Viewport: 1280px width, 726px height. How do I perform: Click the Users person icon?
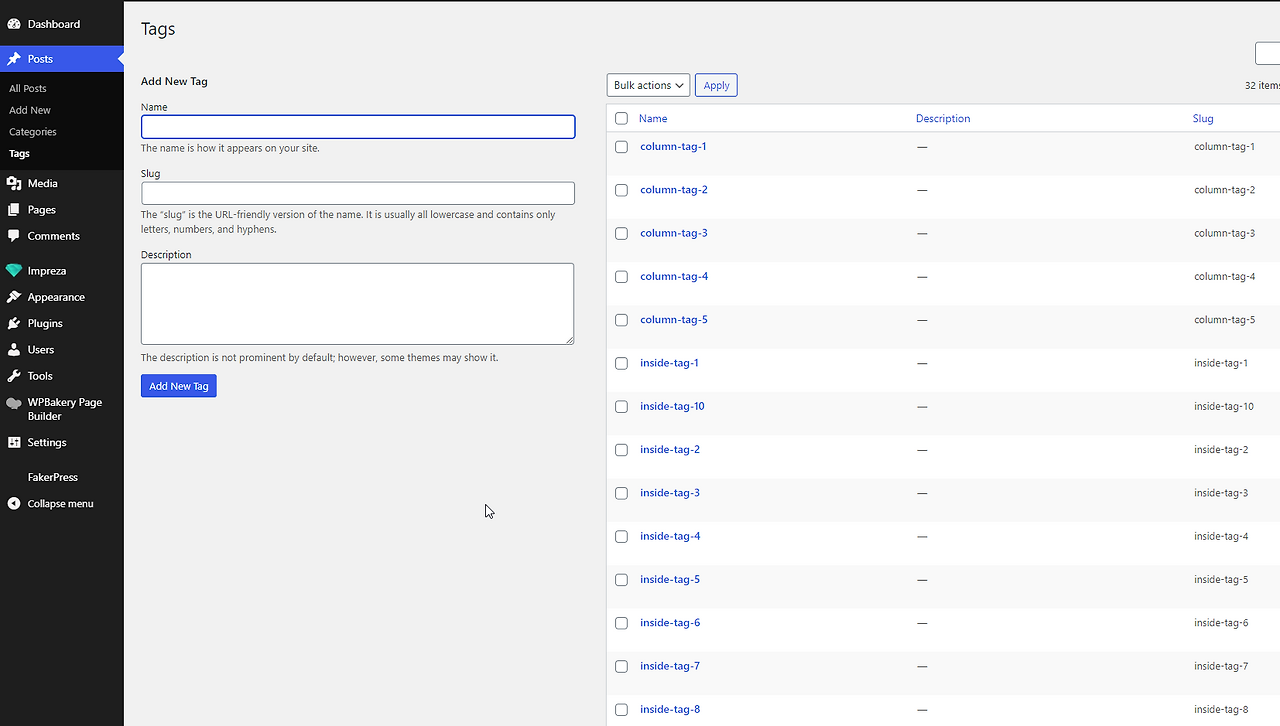[14, 350]
